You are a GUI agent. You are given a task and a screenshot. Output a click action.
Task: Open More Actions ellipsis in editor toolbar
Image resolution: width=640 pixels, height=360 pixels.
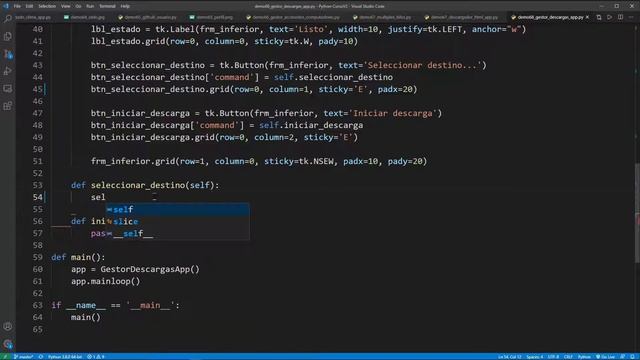(x=631, y=17)
